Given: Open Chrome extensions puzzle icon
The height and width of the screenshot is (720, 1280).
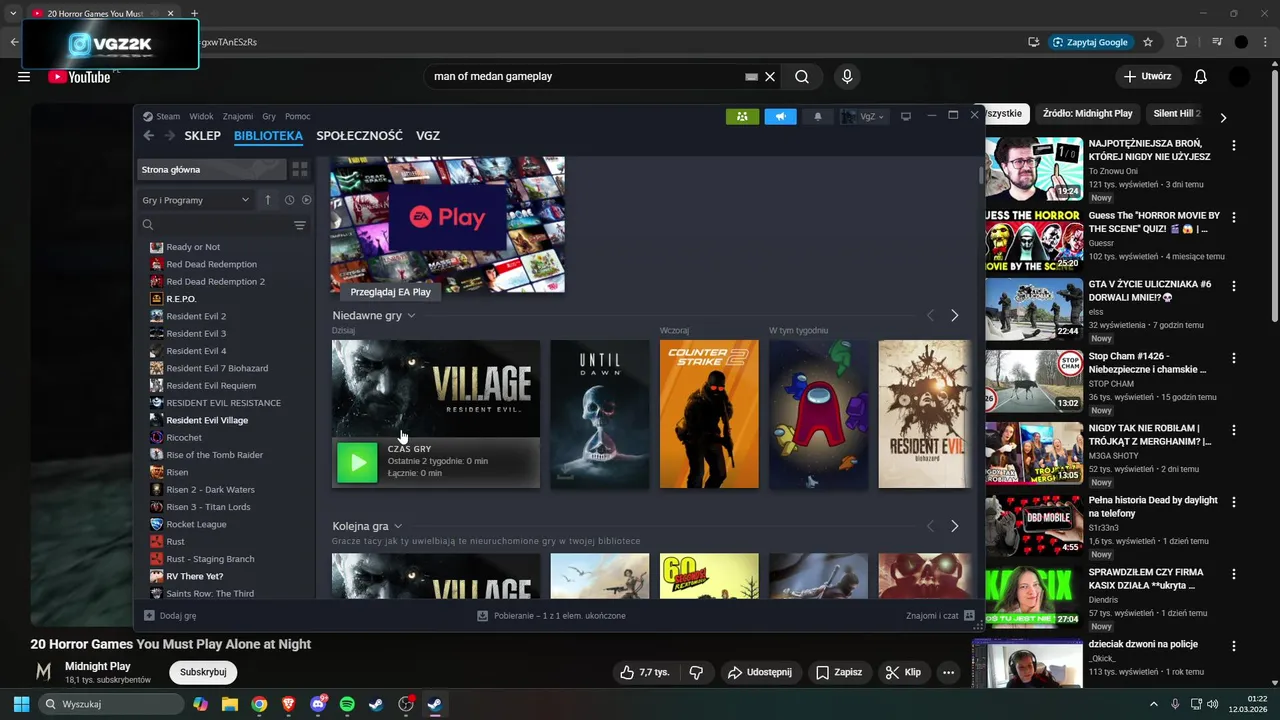Looking at the screenshot, I should (x=1181, y=42).
